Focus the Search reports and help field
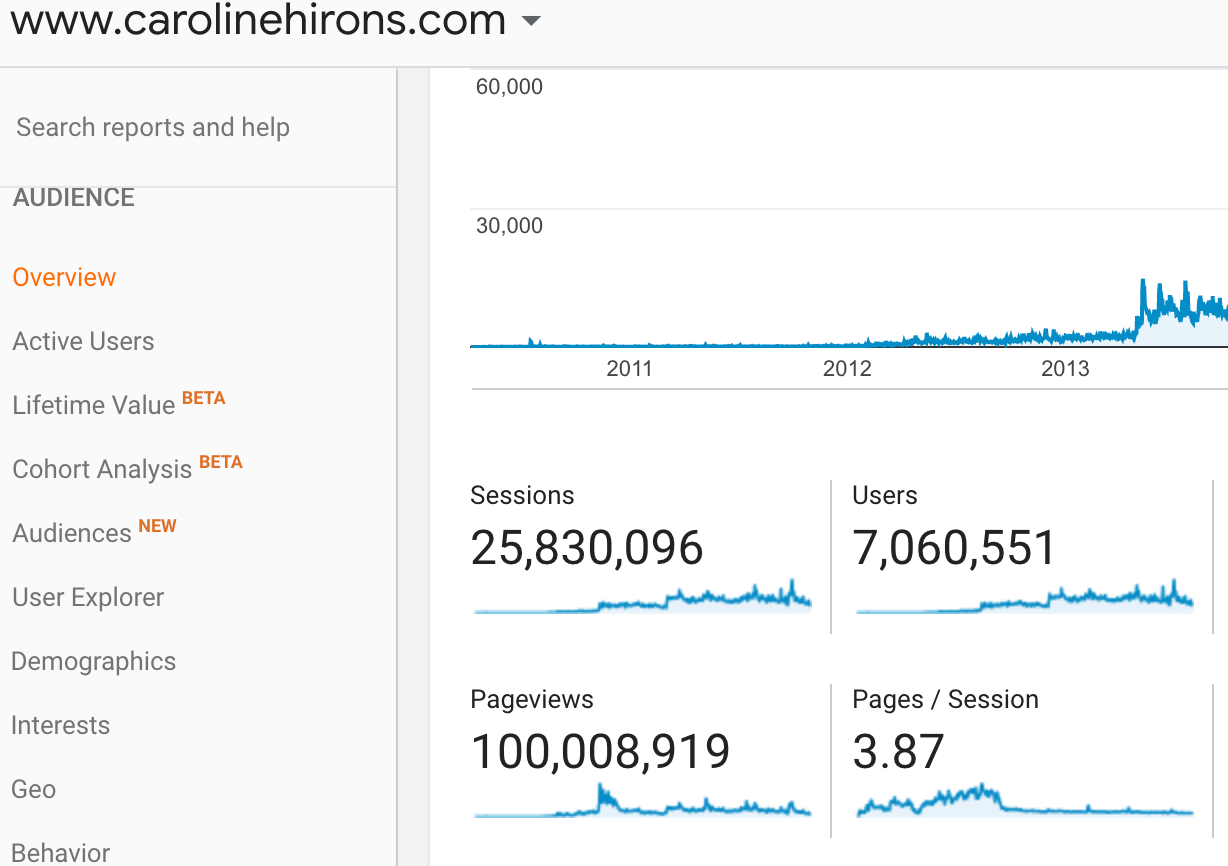 coord(198,127)
